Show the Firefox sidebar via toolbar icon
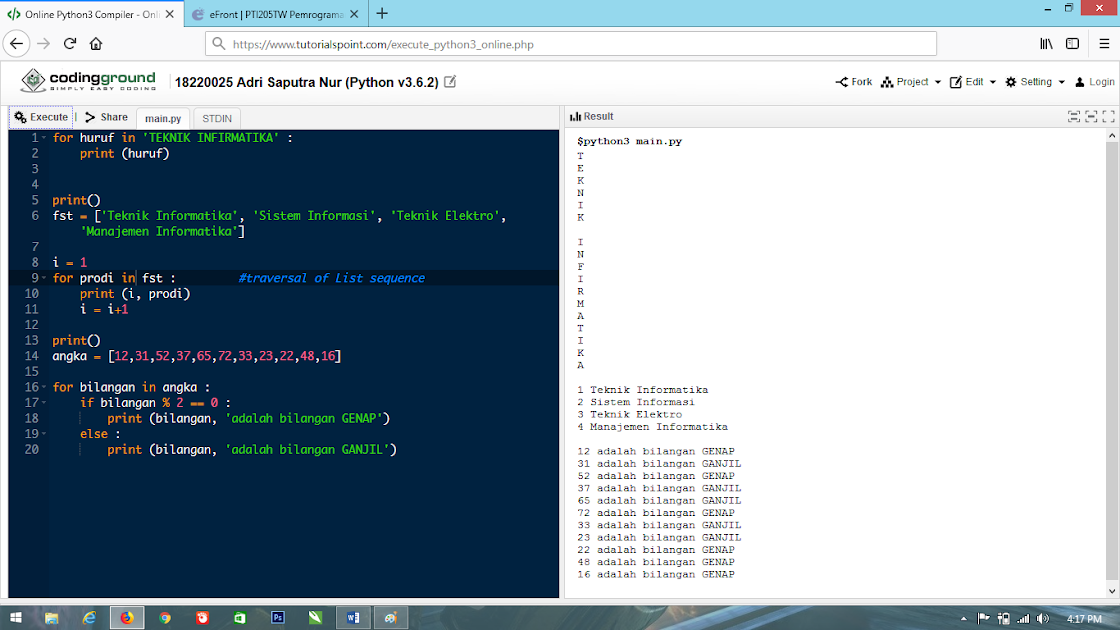1120x630 pixels. (x=1072, y=44)
